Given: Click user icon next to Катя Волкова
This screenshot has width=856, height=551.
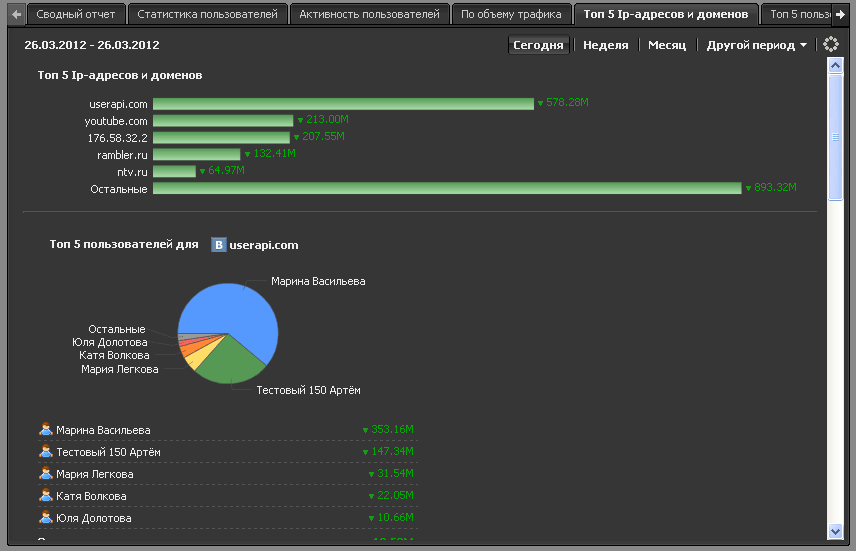Looking at the screenshot, I should pos(45,496).
